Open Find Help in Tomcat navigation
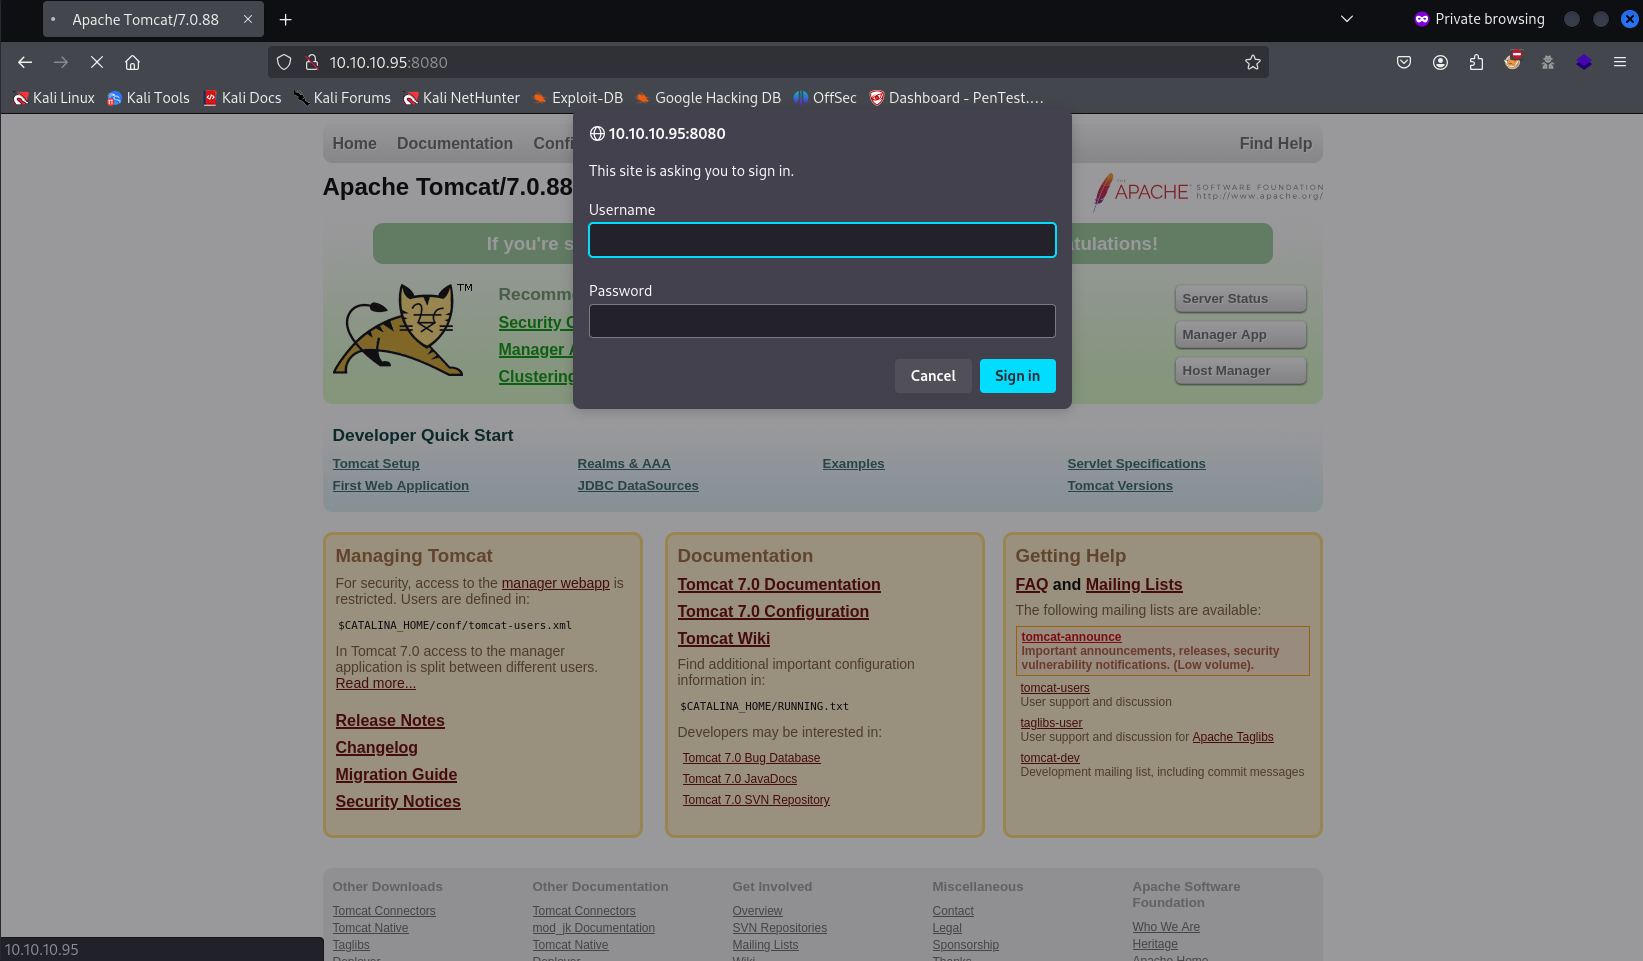1643x961 pixels. tap(1275, 143)
